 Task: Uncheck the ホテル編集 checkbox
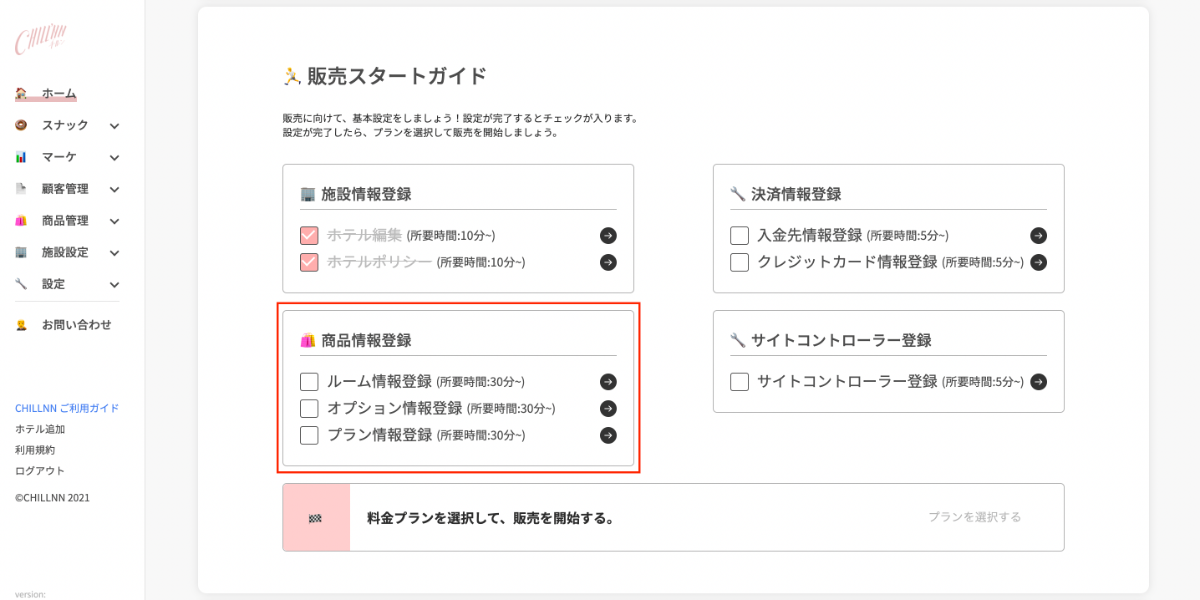(x=309, y=236)
